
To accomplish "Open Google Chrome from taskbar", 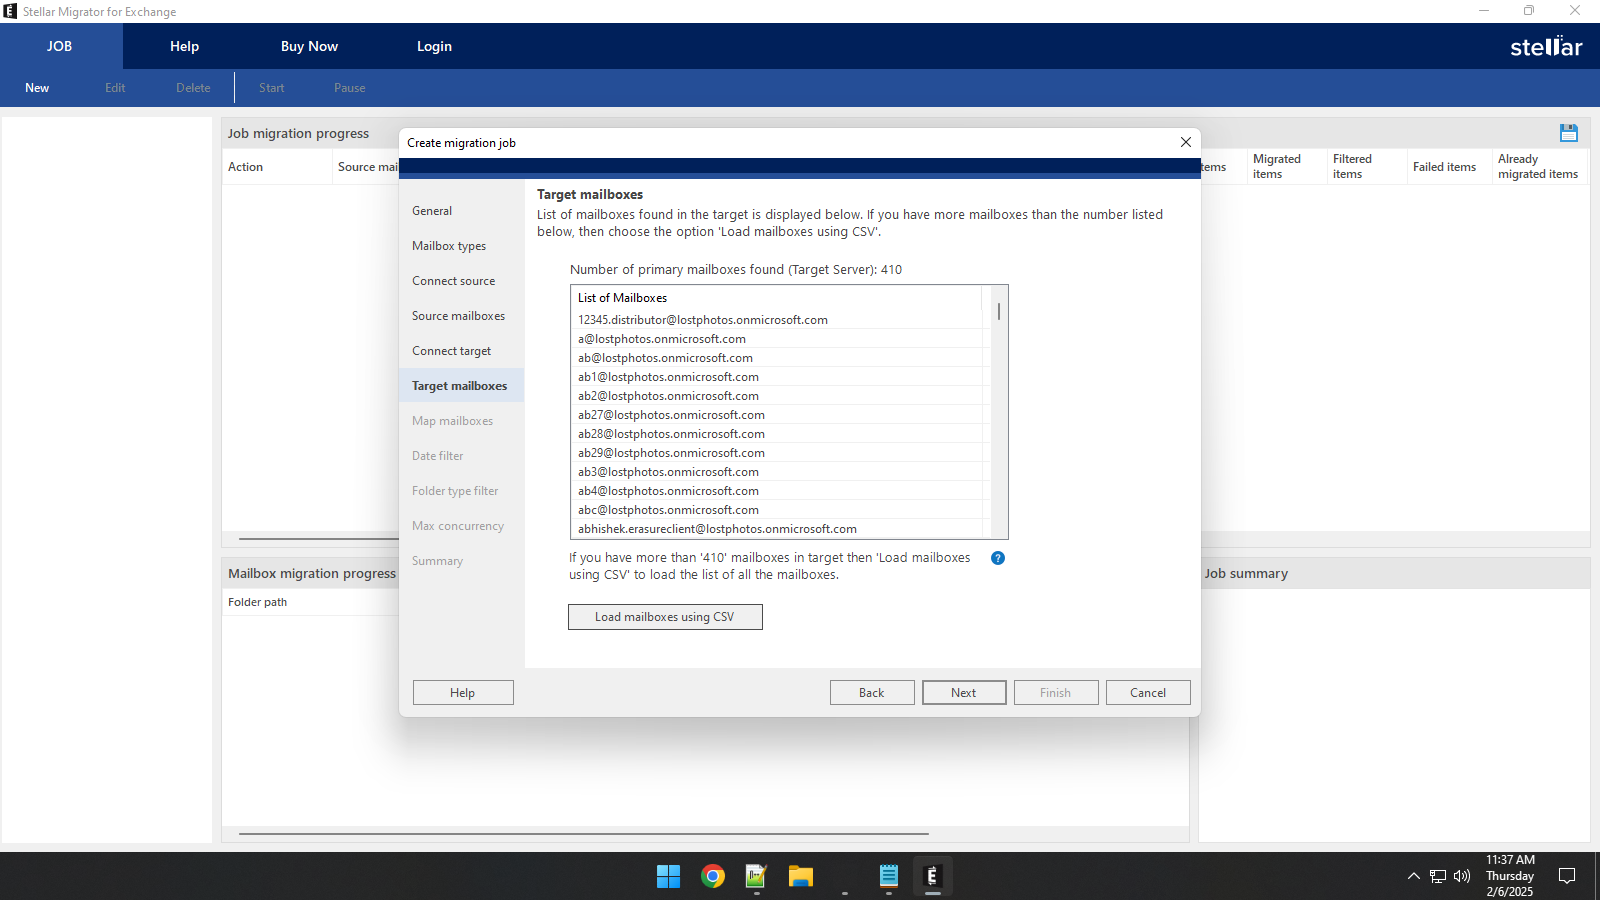I will tap(712, 877).
